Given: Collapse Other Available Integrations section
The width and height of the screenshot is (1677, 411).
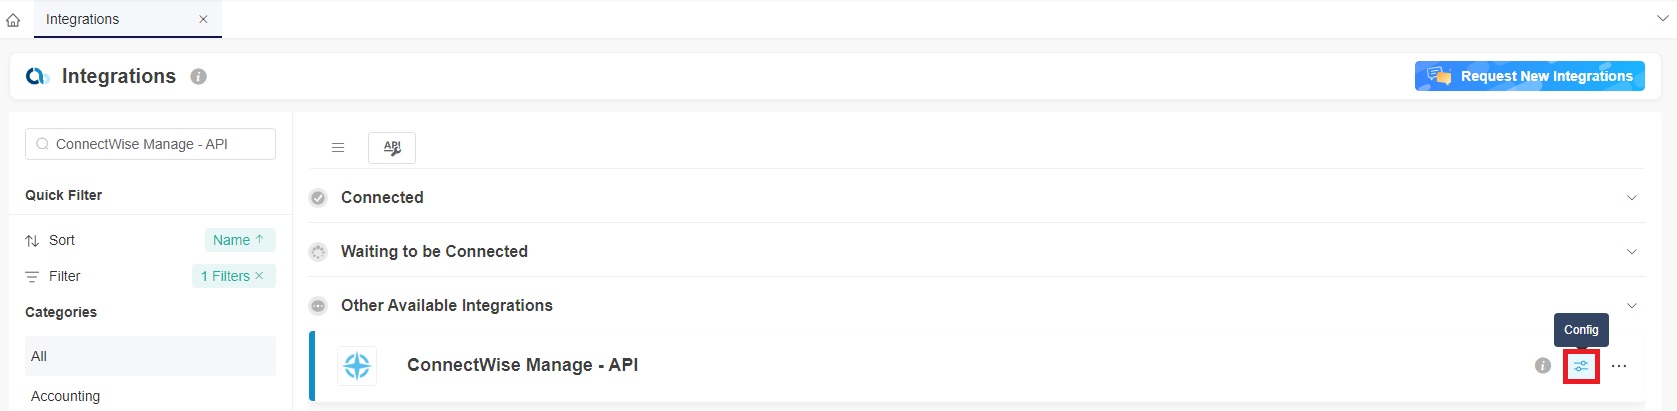Looking at the screenshot, I should (1632, 306).
